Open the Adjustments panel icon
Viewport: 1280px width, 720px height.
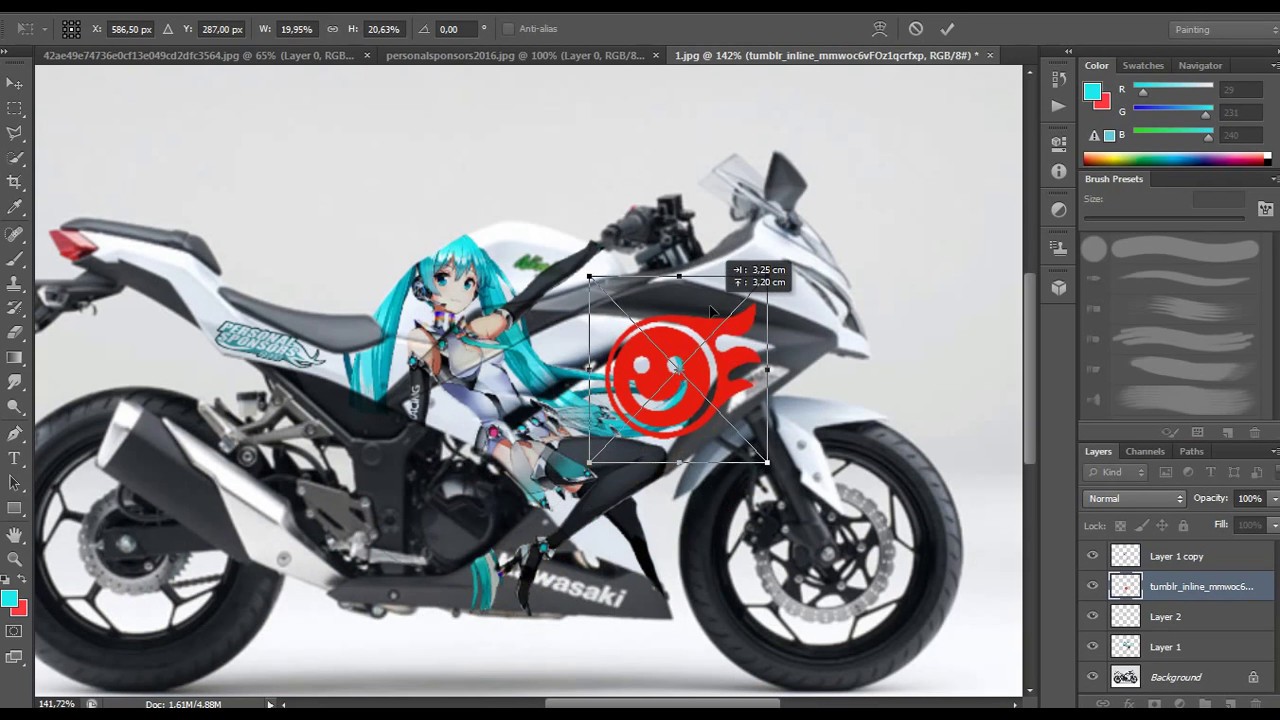point(1059,210)
